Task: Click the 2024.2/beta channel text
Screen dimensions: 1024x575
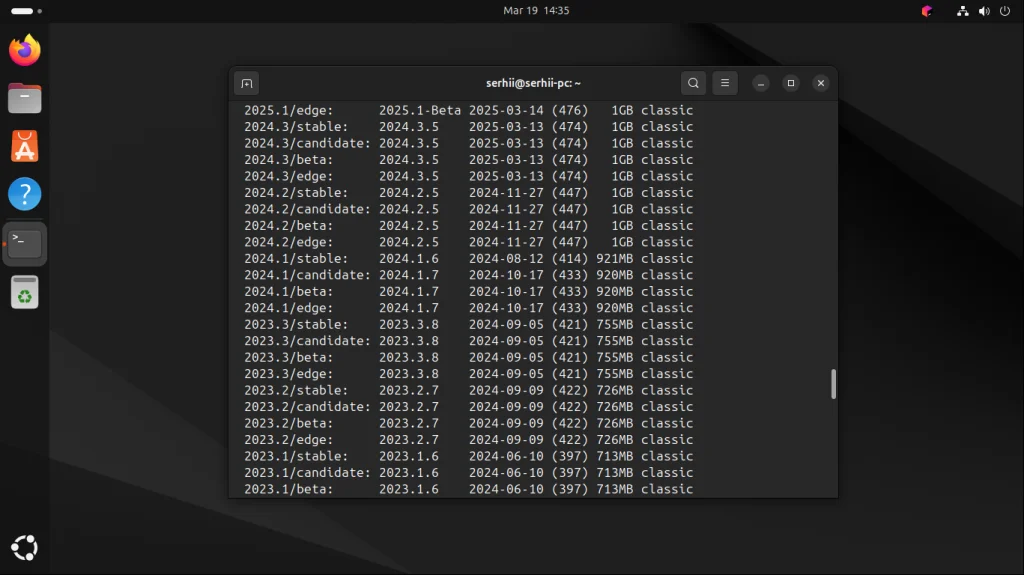Action: tap(288, 225)
